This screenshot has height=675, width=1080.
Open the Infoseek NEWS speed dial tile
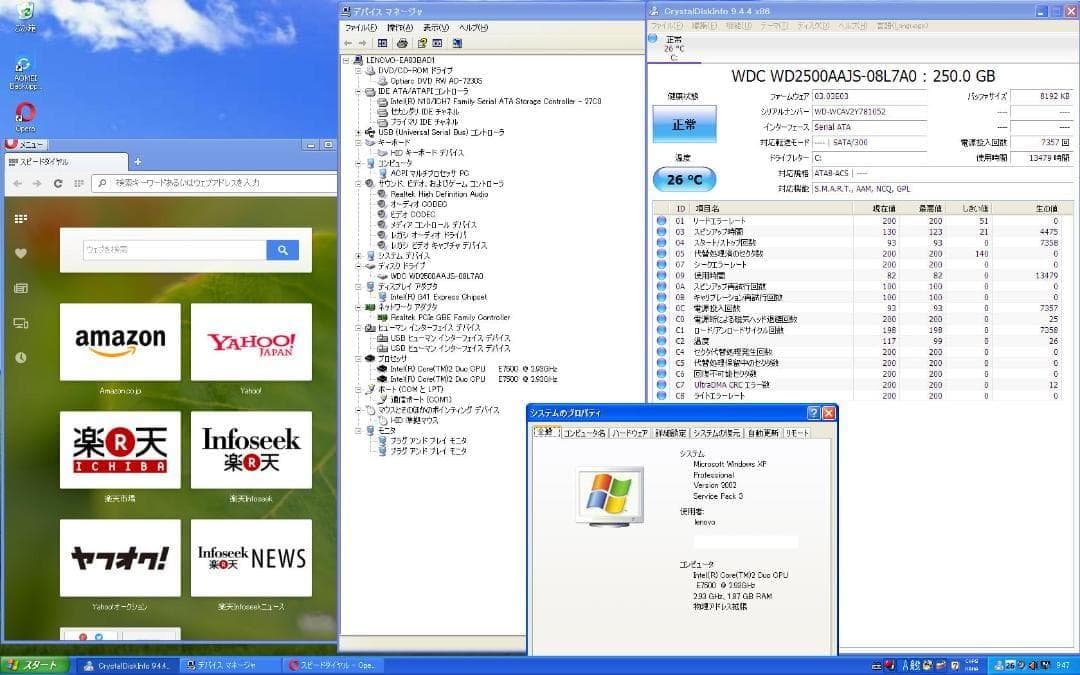251,558
